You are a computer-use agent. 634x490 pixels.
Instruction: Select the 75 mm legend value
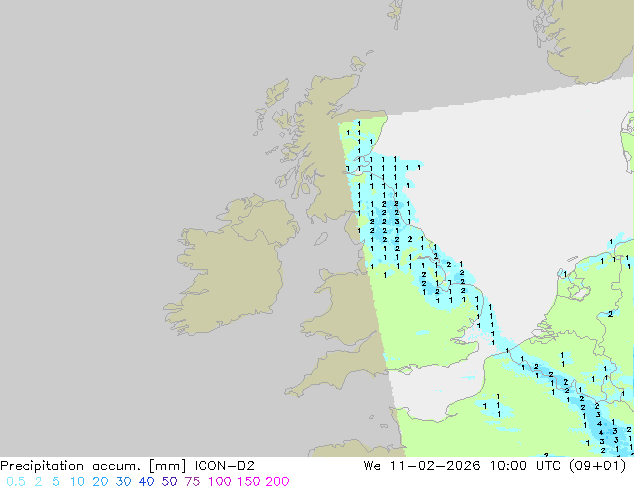click(192, 482)
